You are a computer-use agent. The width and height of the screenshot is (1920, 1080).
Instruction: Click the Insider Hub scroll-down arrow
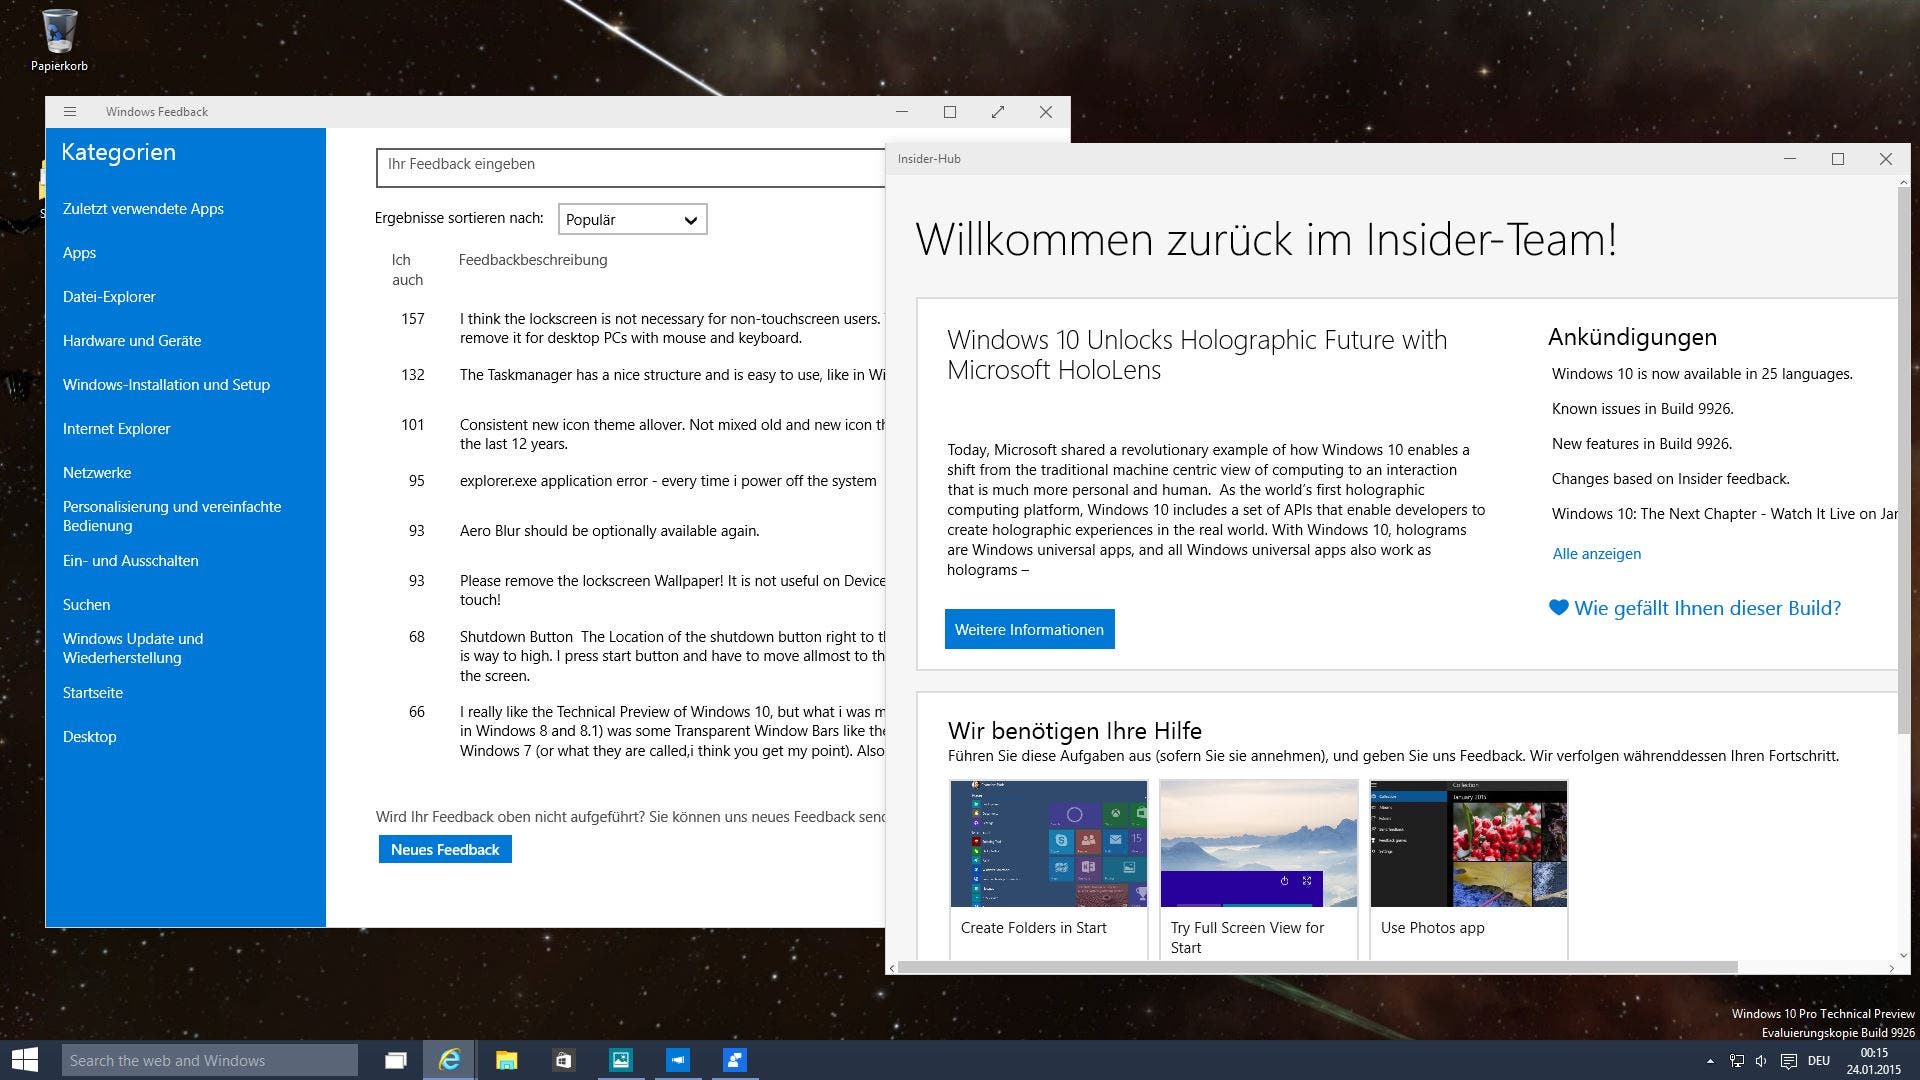pyautogui.click(x=1903, y=955)
